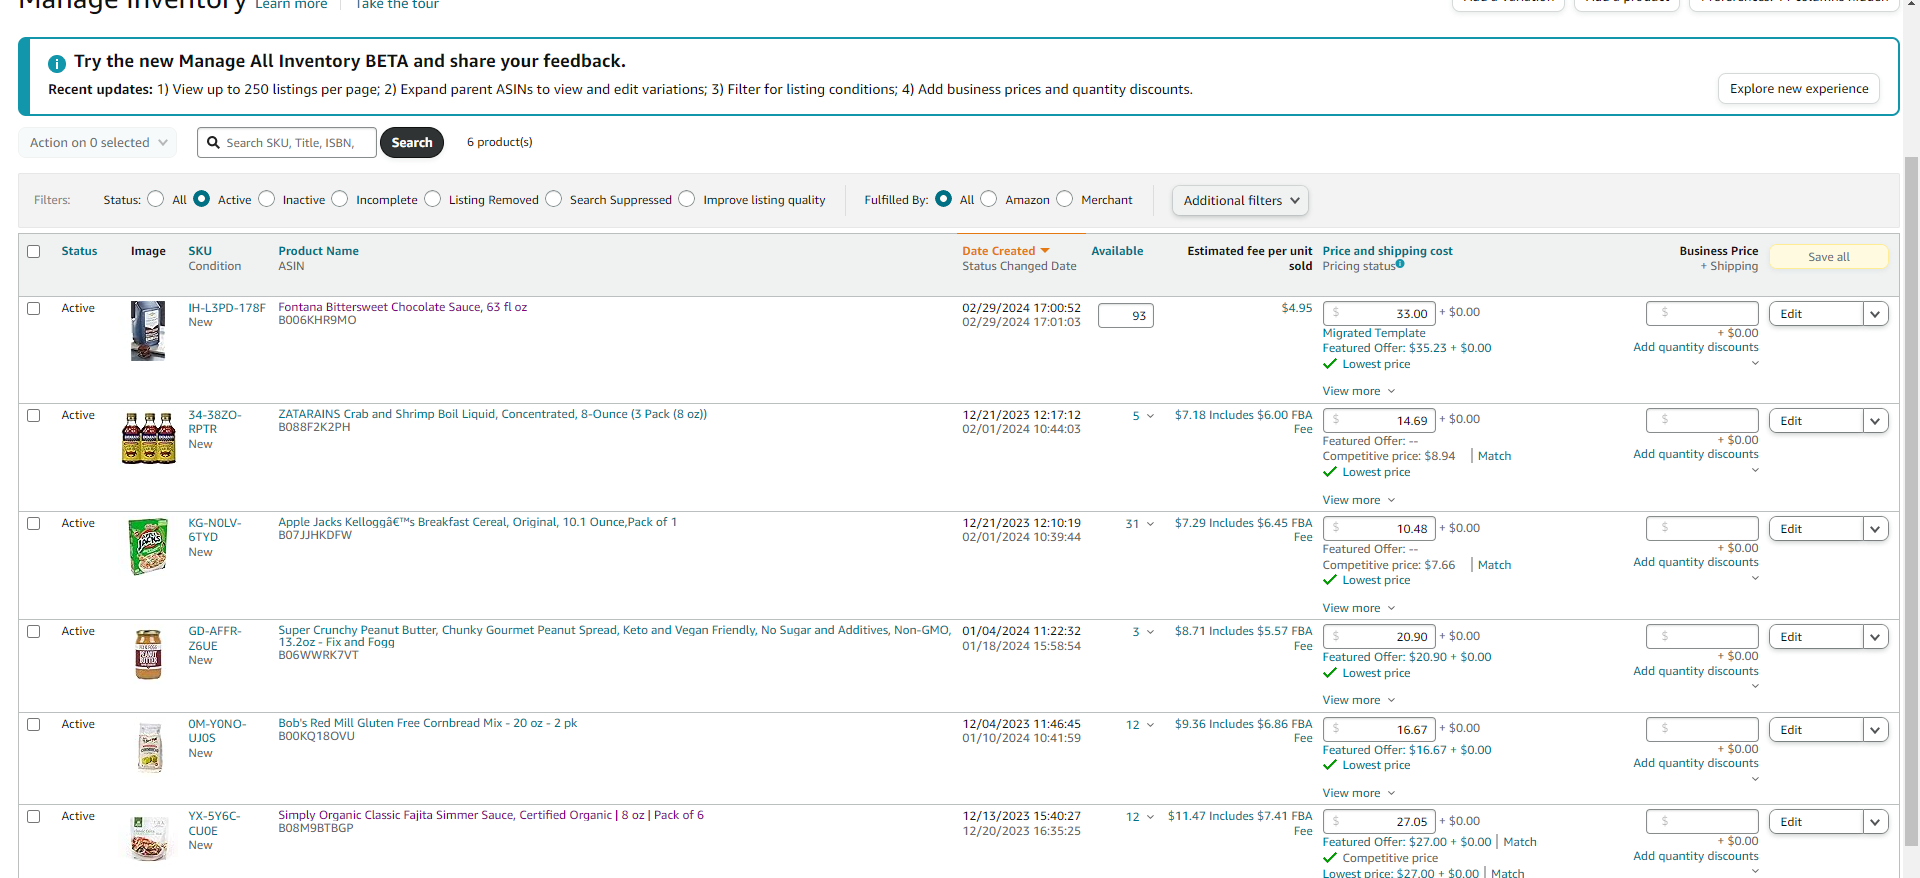The height and width of the screenshot is (878, 1920).
Task: Open the Fontana Chocolate Sauce product image
Action: tap(148, 331)
